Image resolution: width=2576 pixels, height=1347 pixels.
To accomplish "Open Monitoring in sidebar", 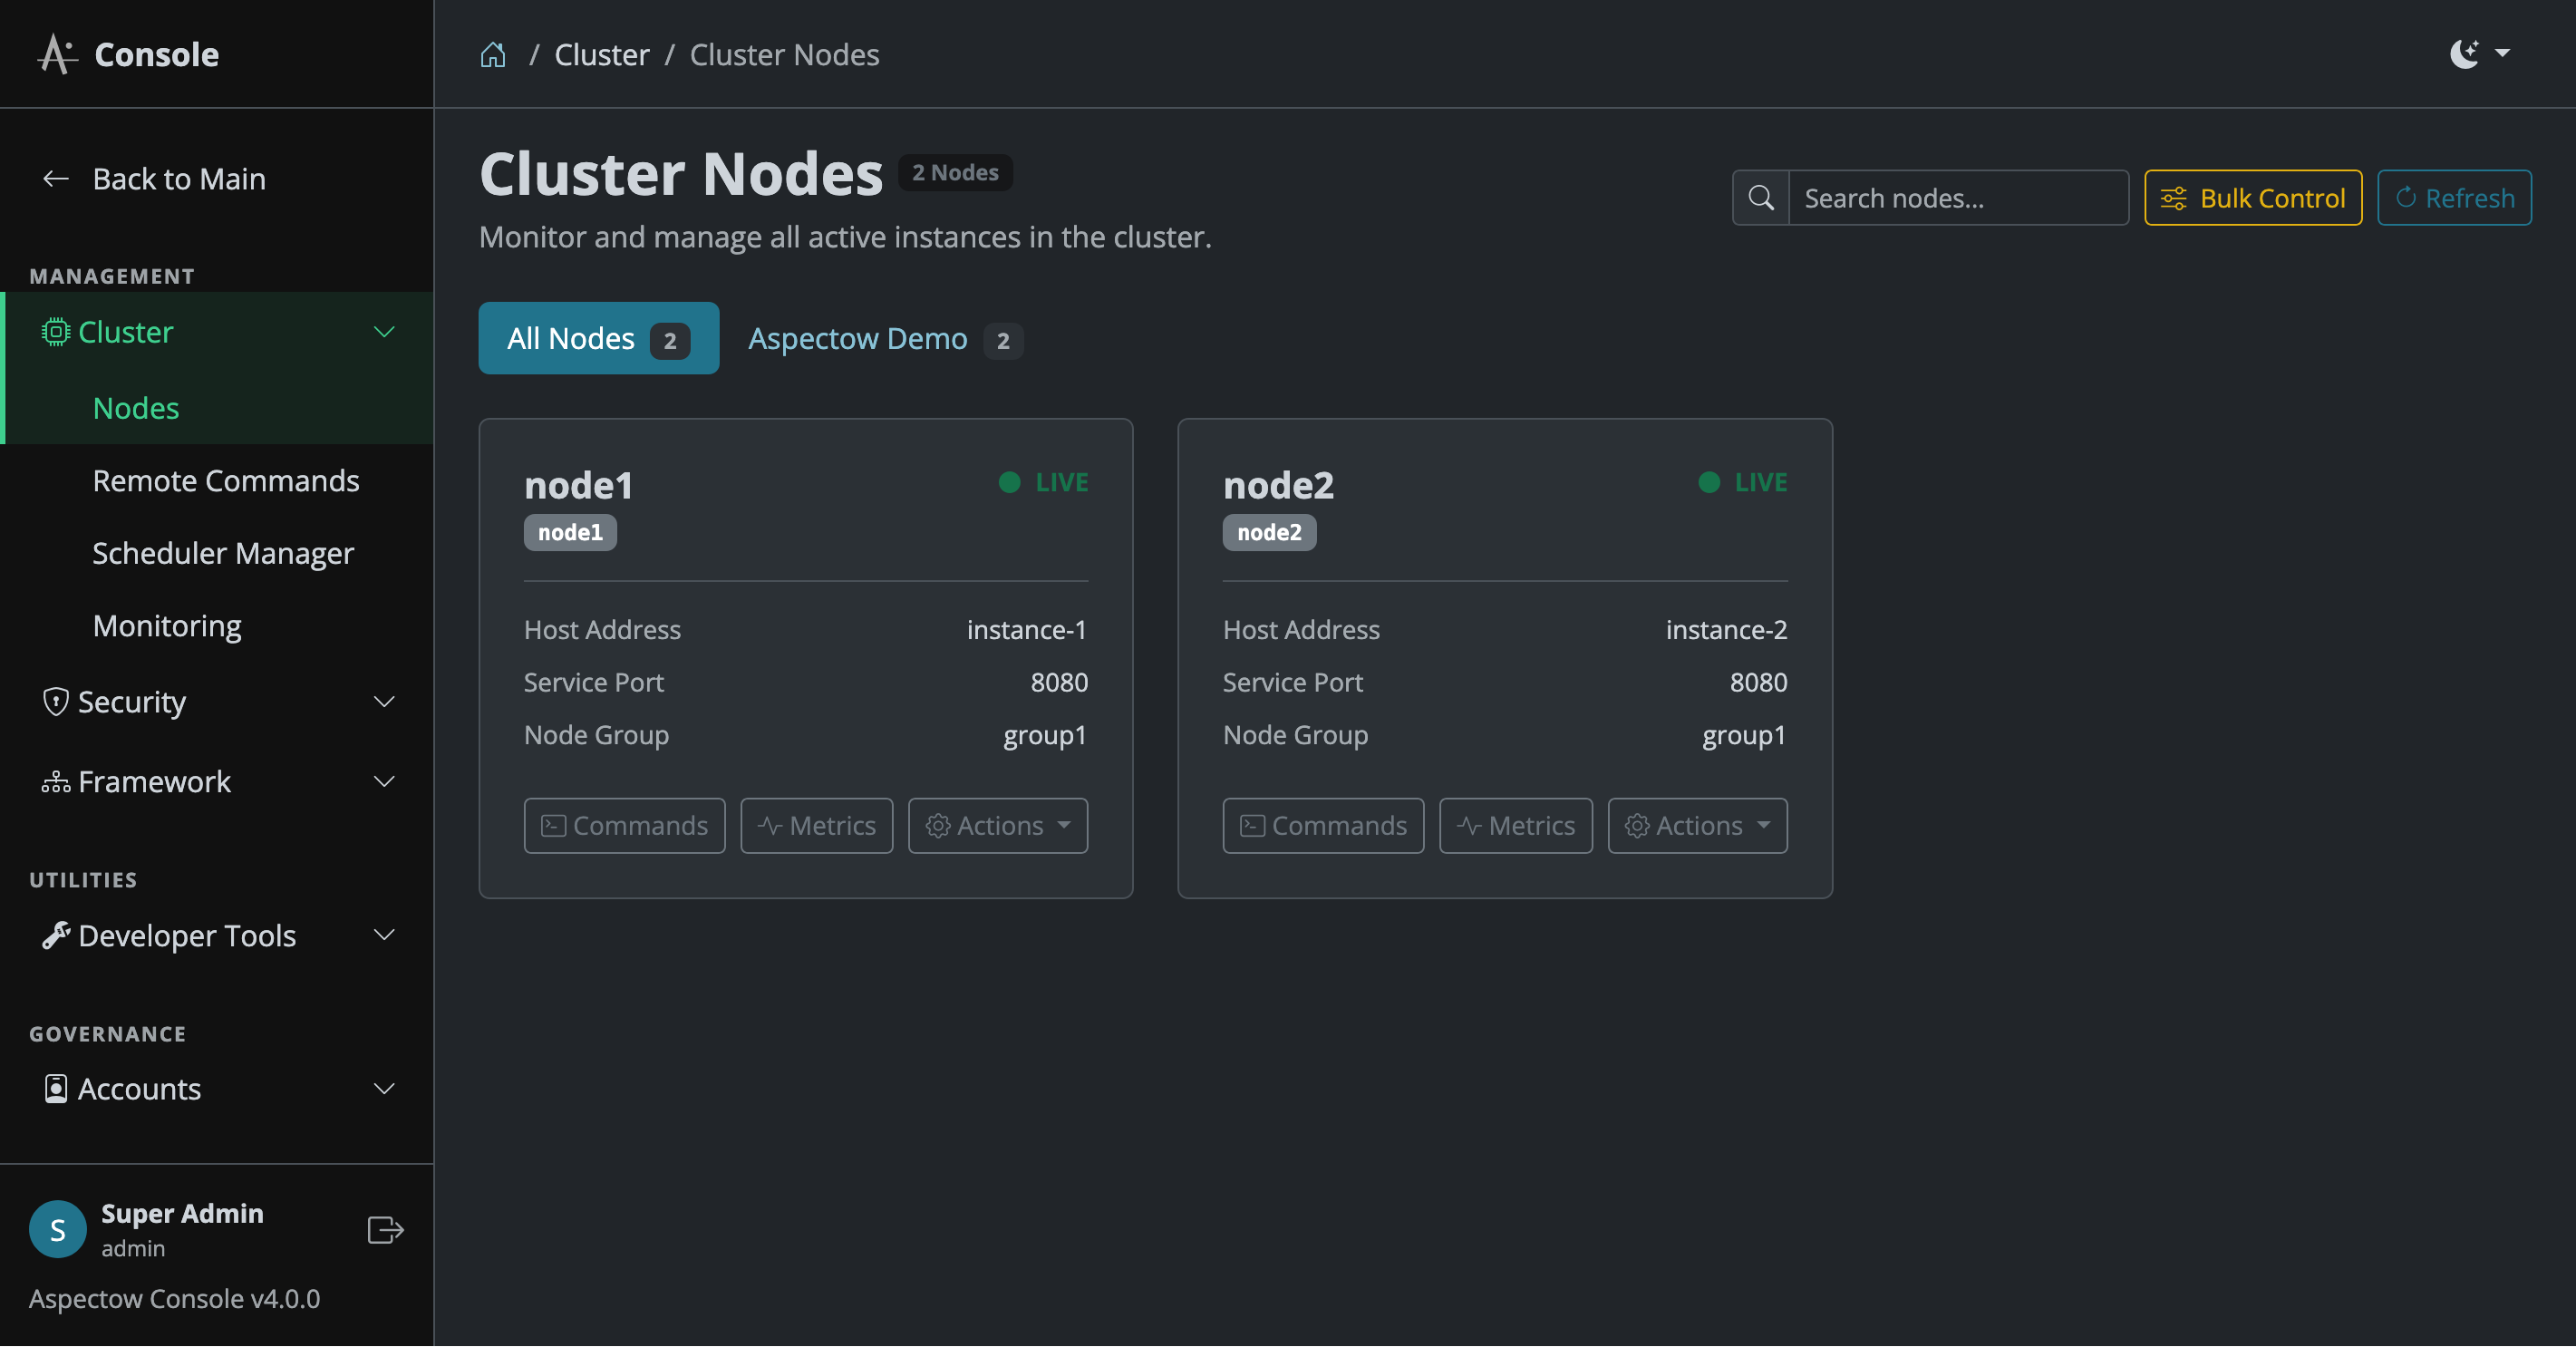I will click(x=167, y=626).
